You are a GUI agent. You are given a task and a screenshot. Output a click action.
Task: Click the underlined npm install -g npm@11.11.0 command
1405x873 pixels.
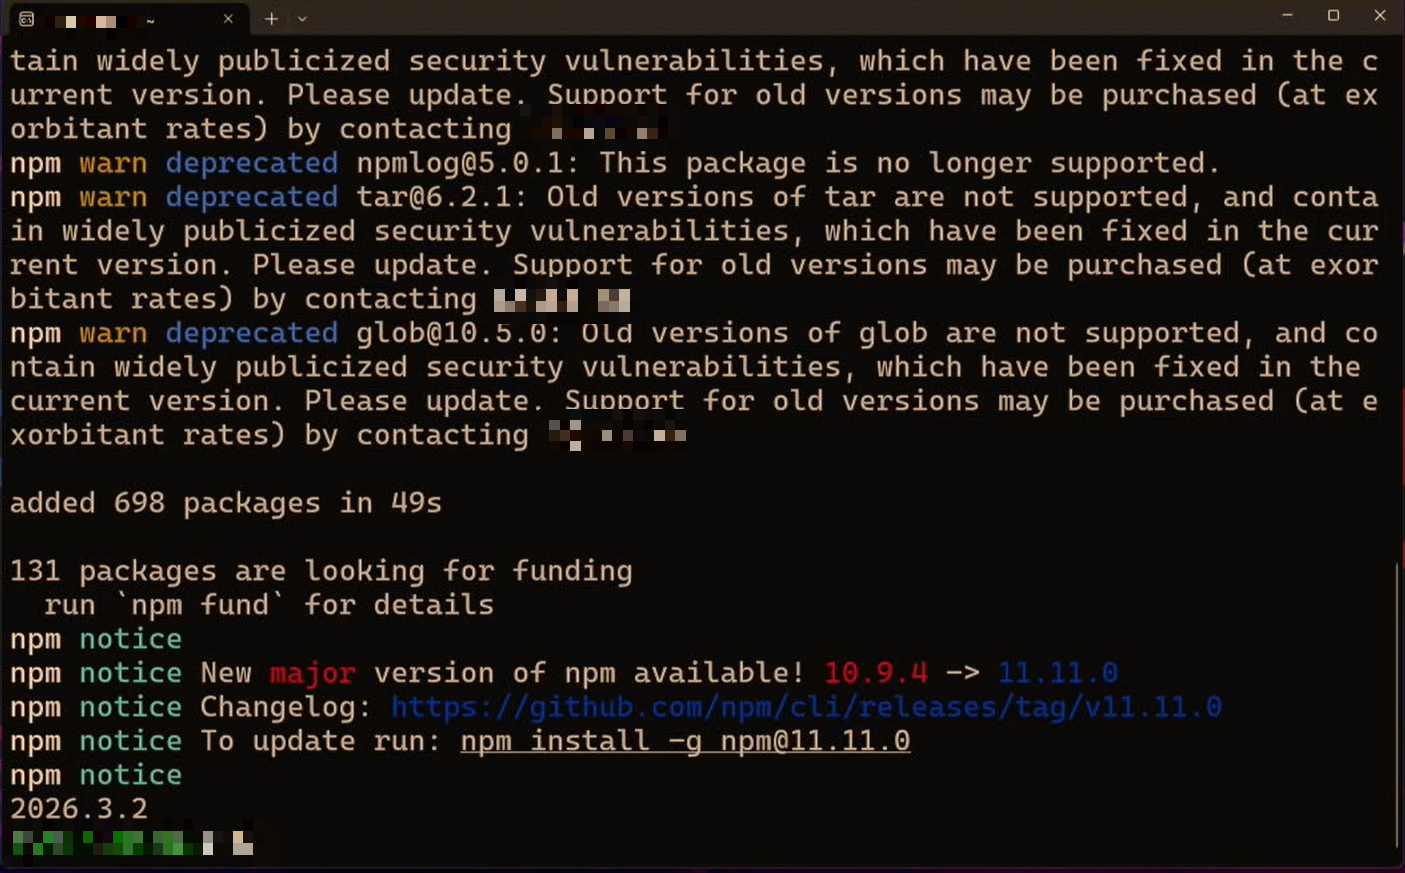[x=684, y=740]
